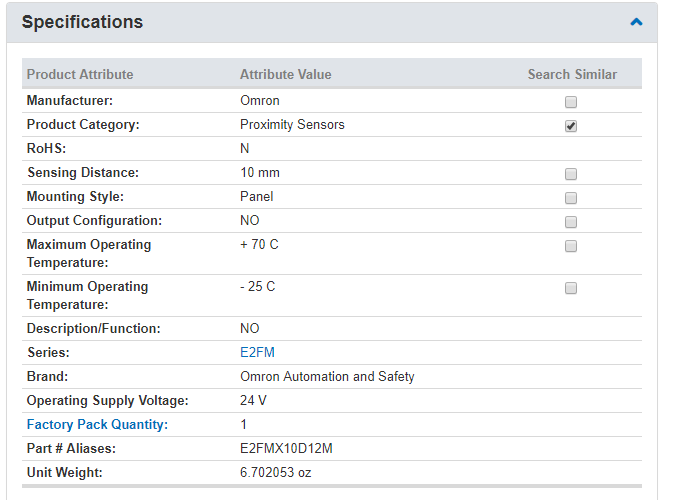Click the Panel mounting style value
675x500 pixels.
pos(257,196)
